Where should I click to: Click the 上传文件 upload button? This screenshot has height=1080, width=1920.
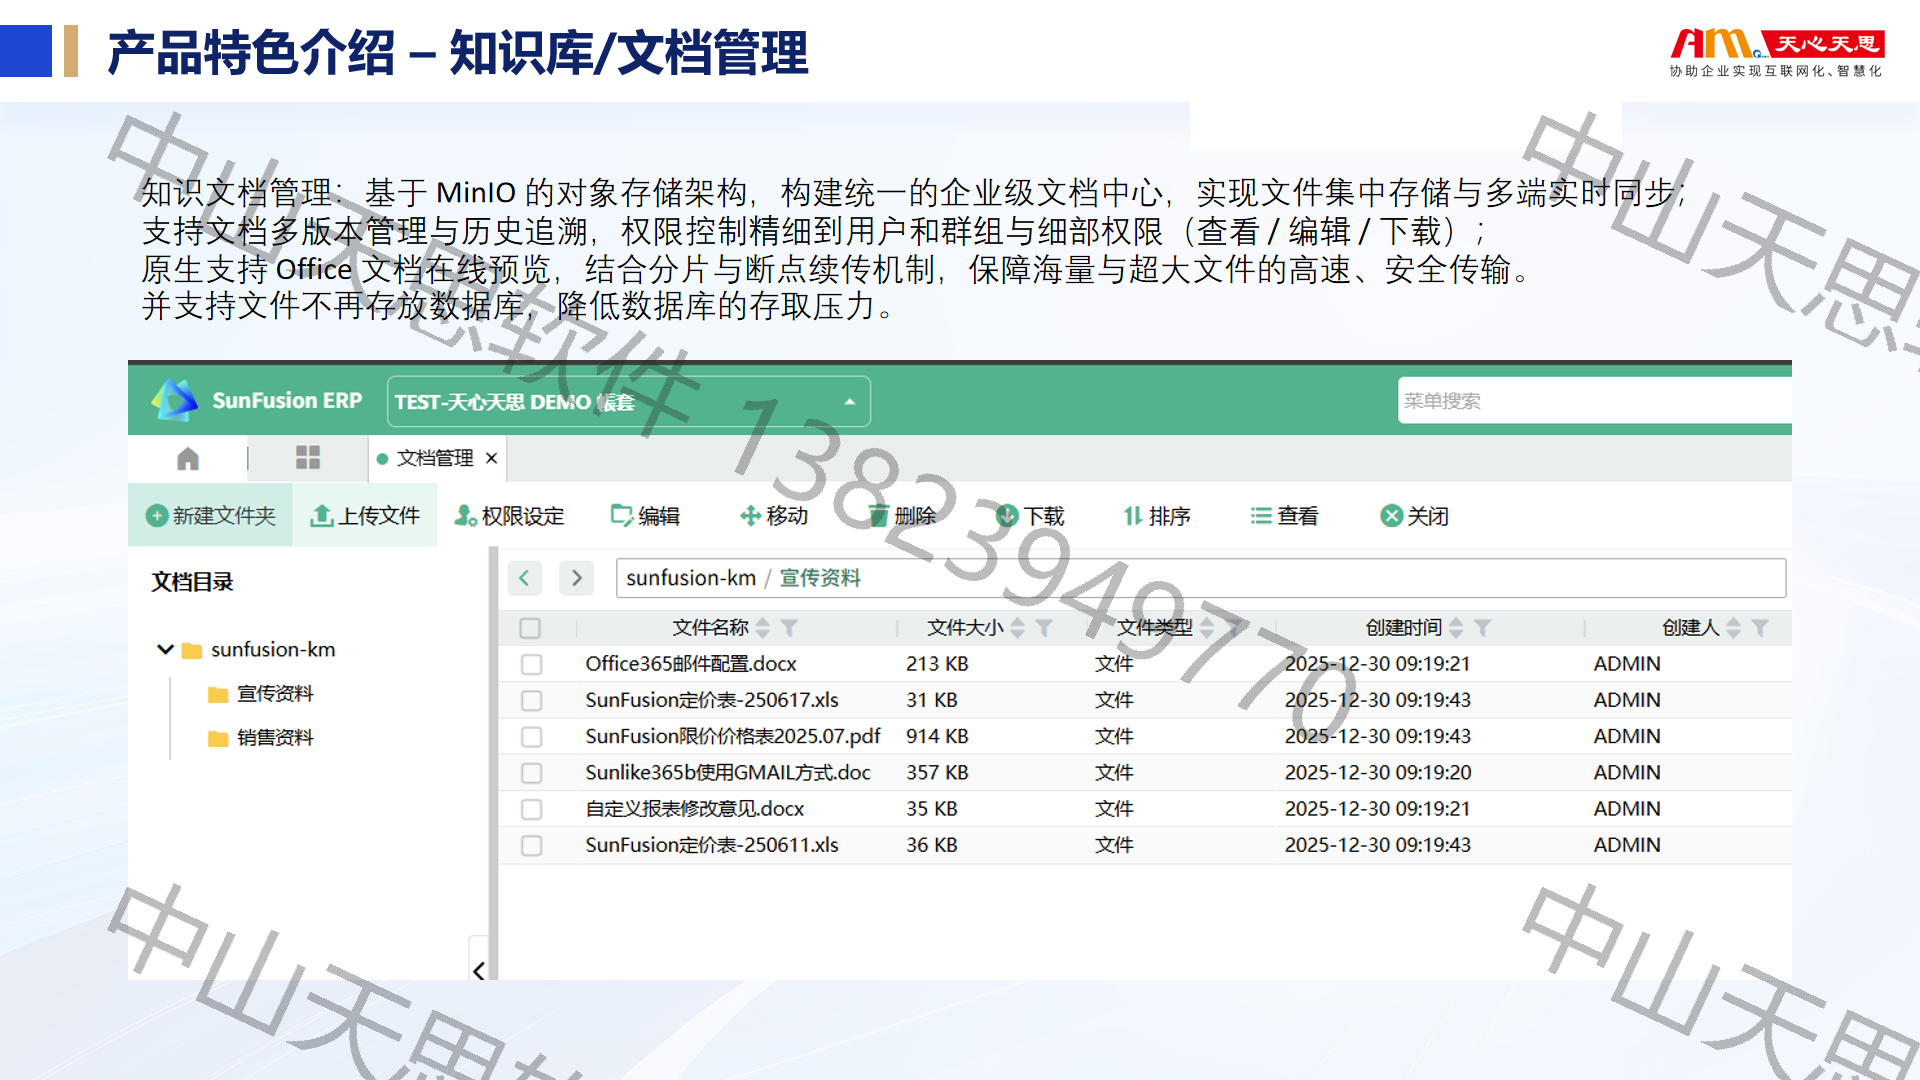(365, 516)
